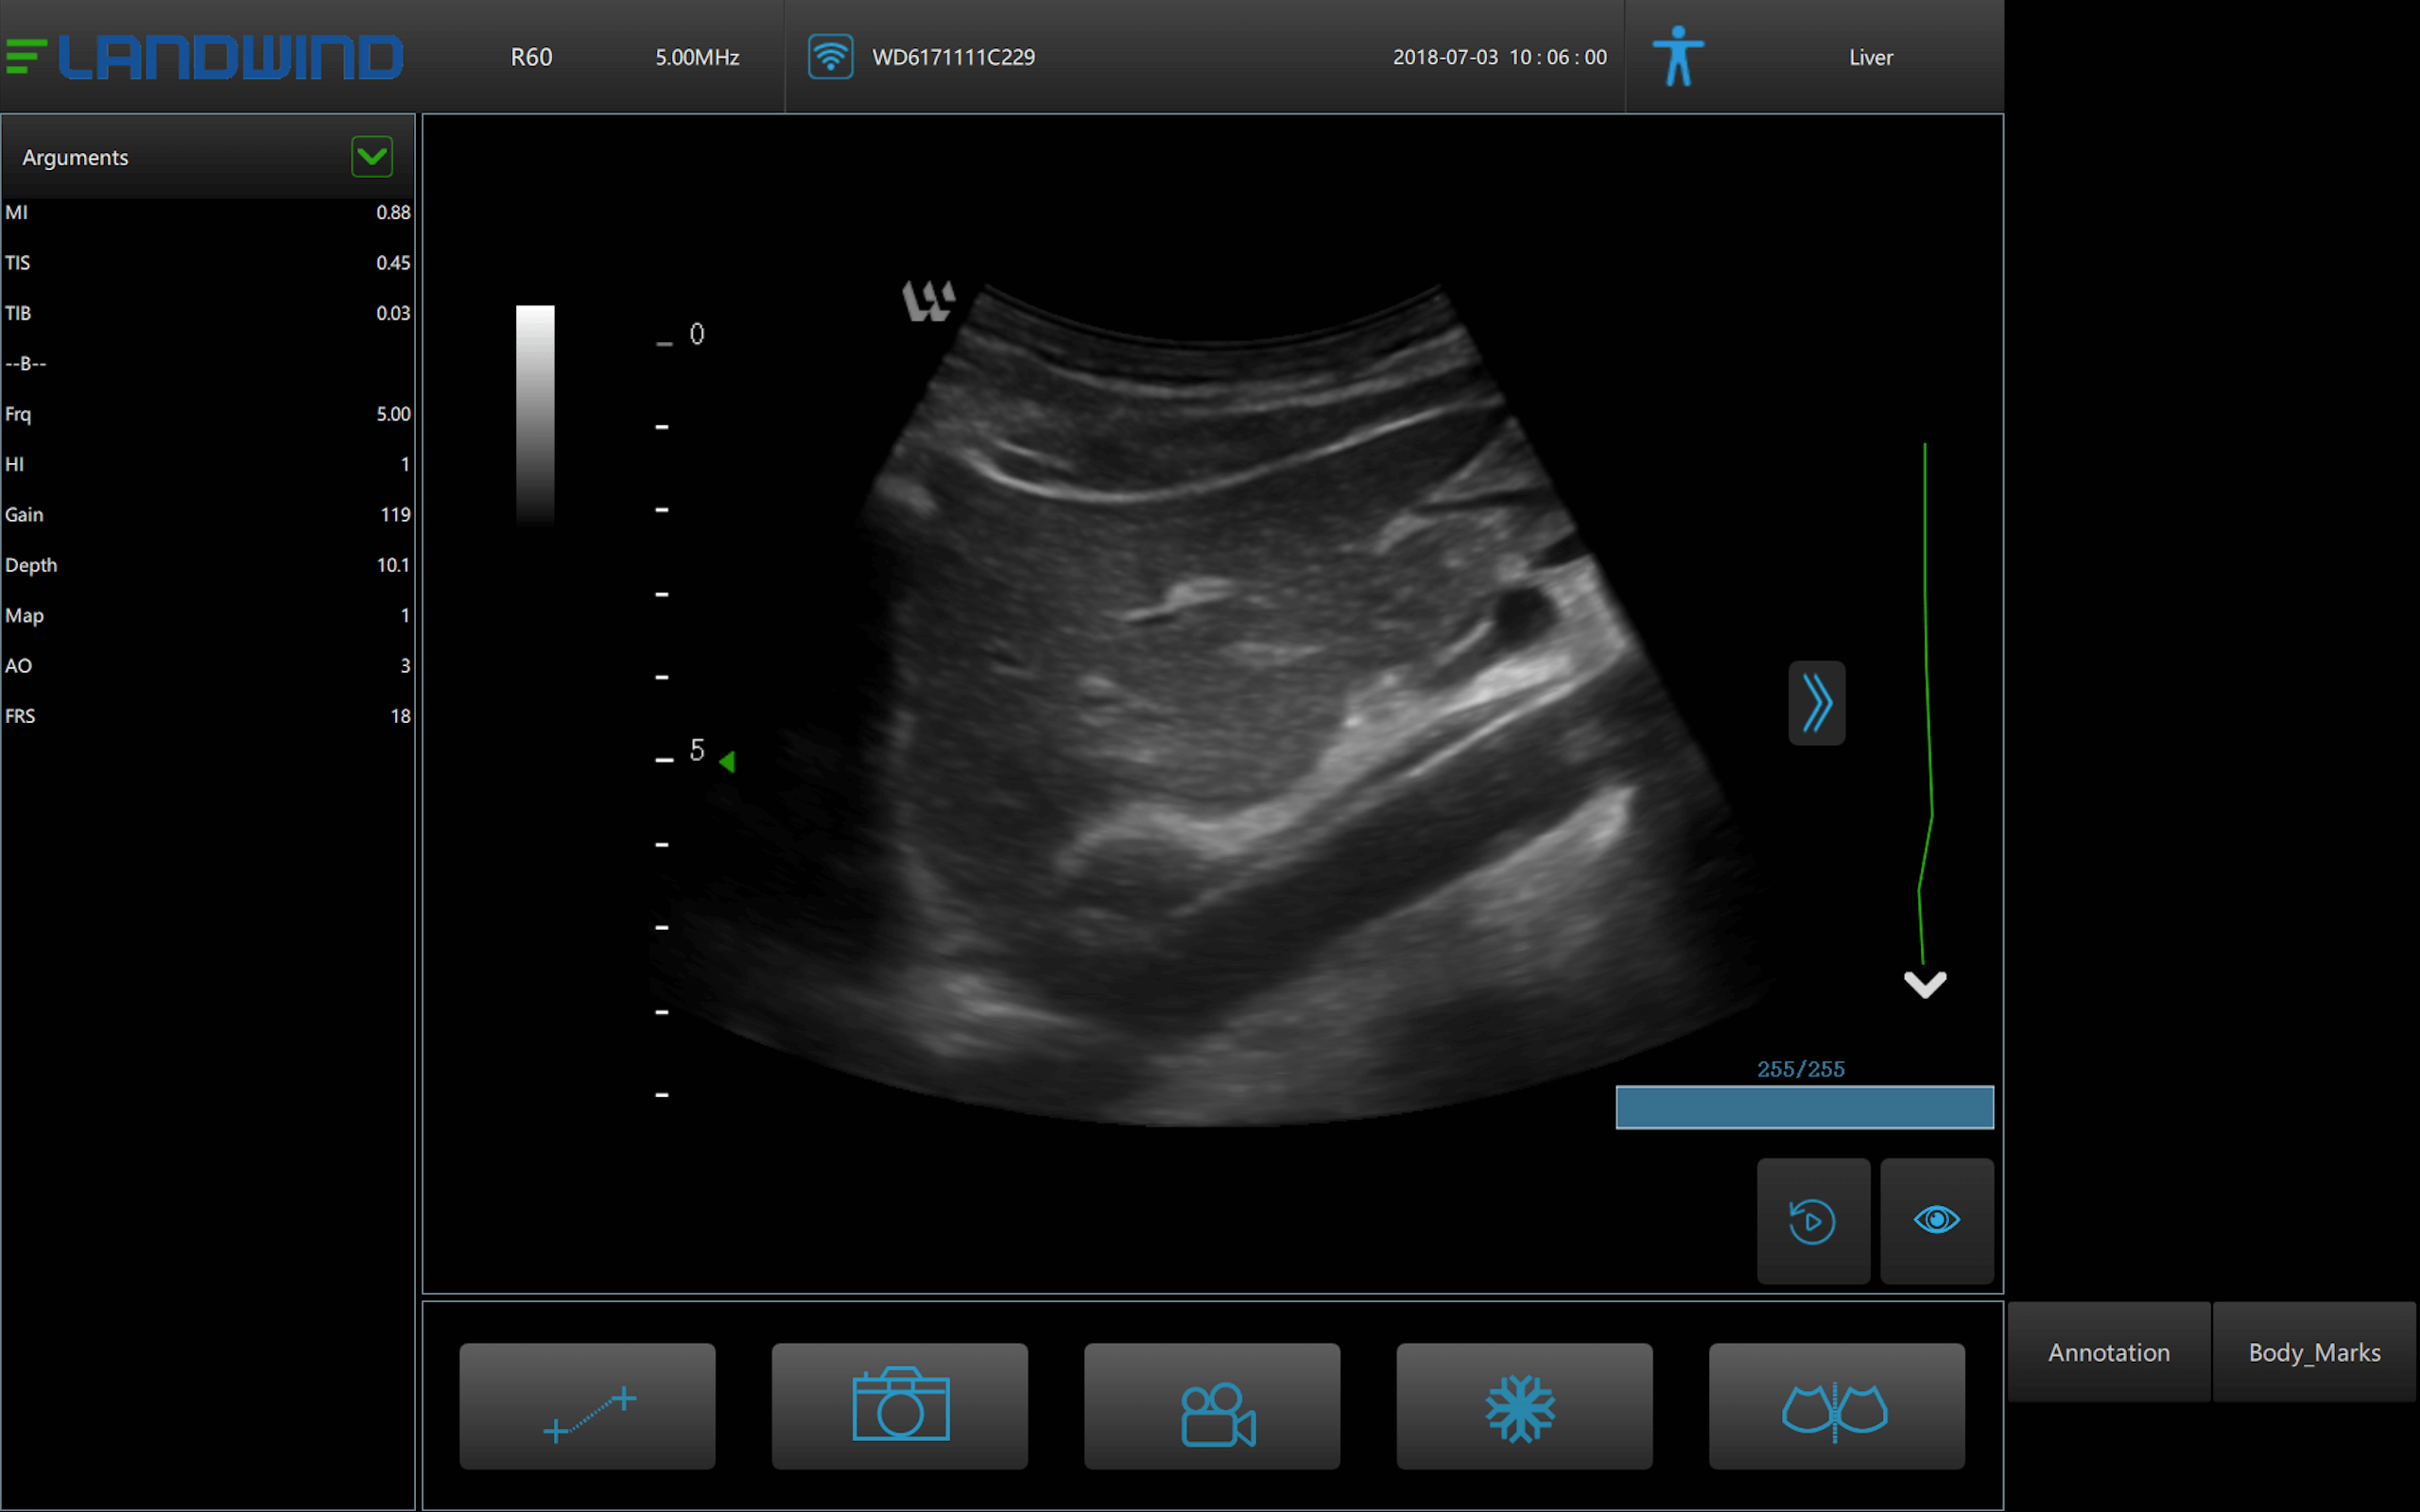This screenshot has height=1512, width=2420.
Task: Click the Landwind logo
Action: tap(204, 57)
